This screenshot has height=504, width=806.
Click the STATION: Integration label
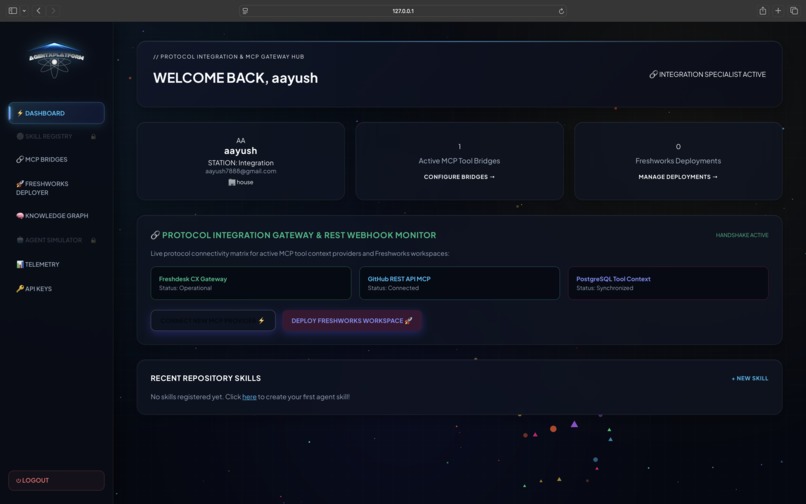click(241, 163)
